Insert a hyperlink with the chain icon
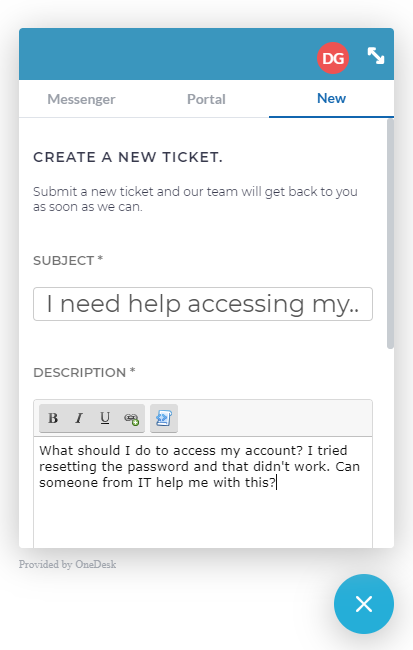The image size is (413, 650). click(x=131, y=419)
